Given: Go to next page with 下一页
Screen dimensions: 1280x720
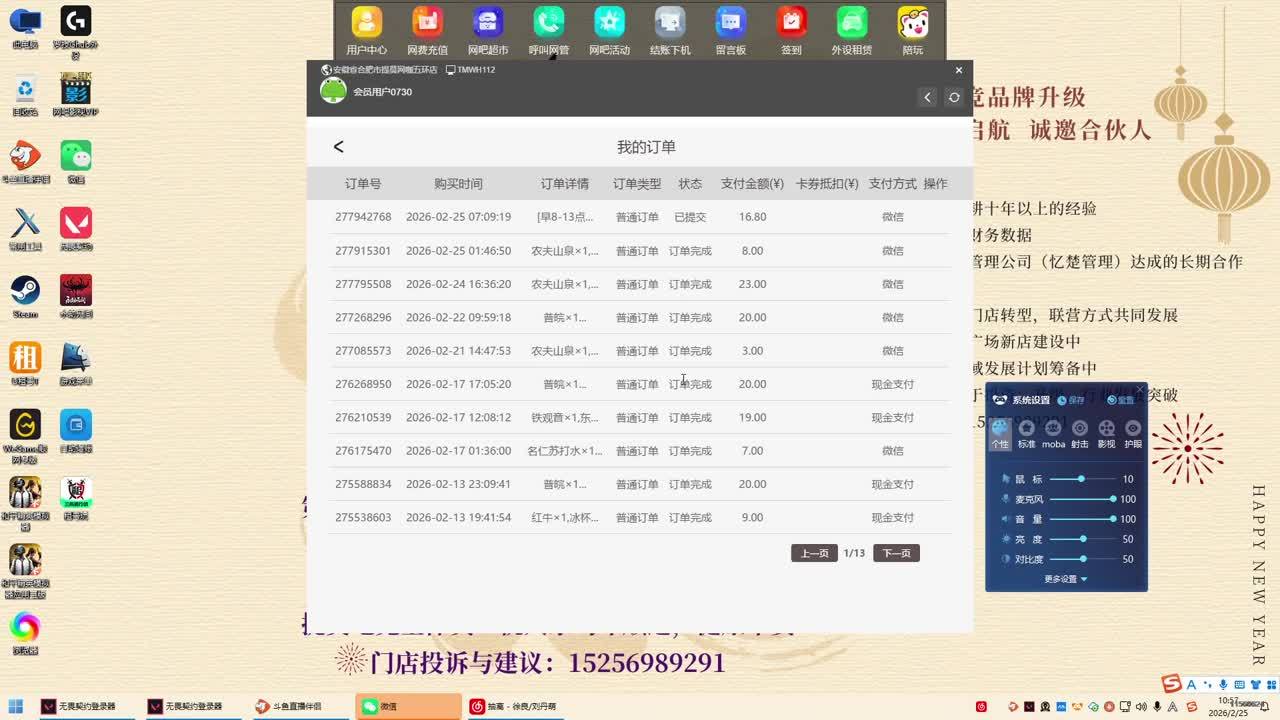Looking at the screenshot, I should pos(896,553).
